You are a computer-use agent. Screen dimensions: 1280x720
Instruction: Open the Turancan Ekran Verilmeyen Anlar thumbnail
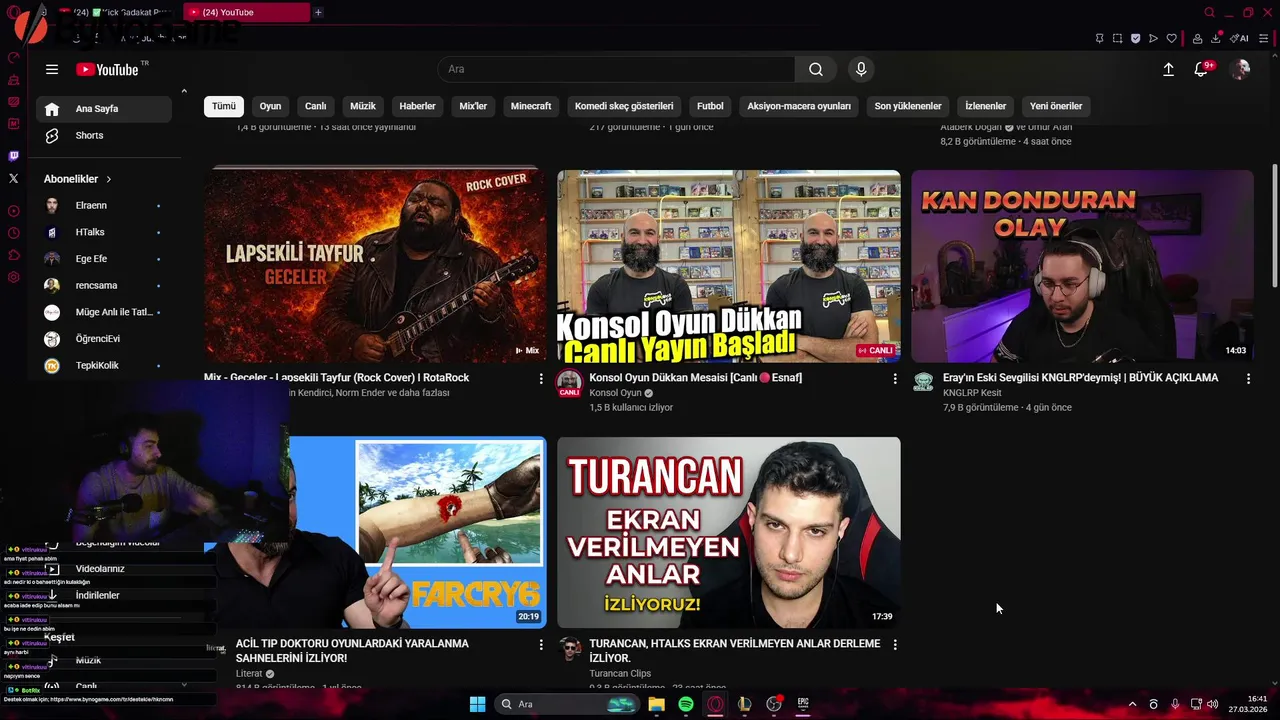point(729,532)
